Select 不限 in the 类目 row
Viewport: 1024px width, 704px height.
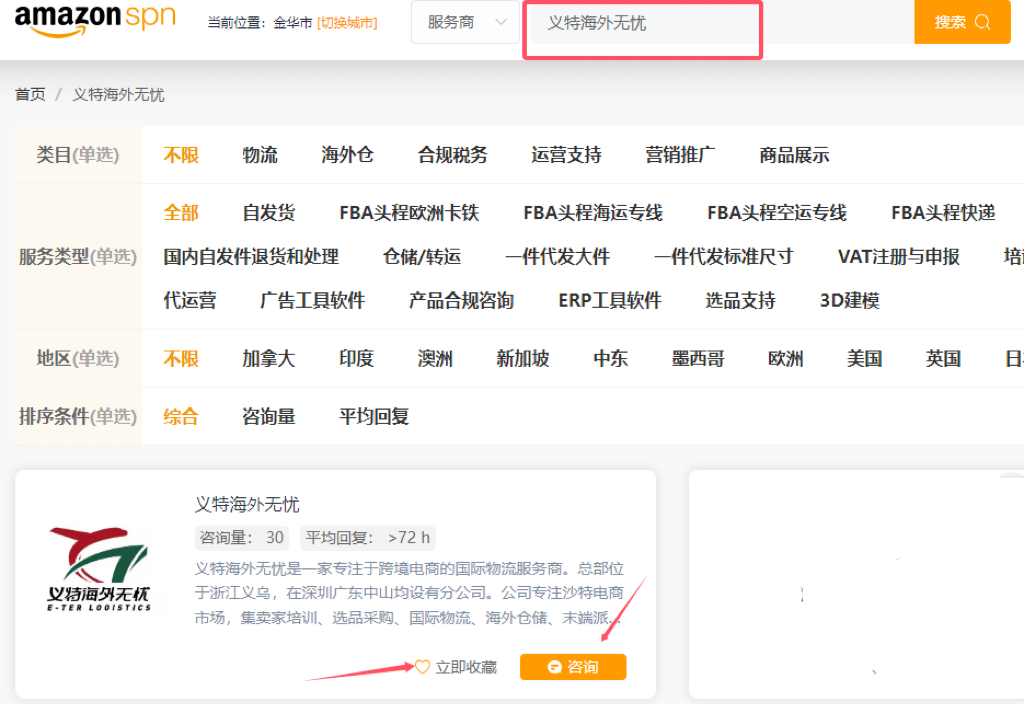181,155
